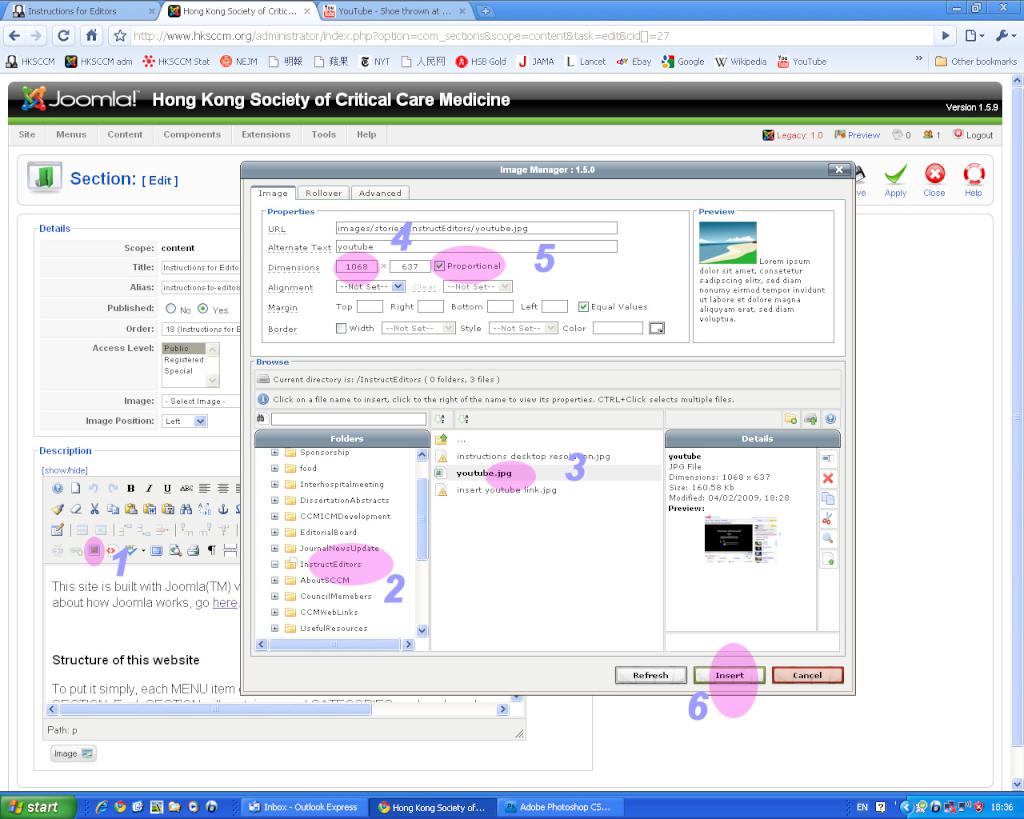Click the Bold button in editor toolbar
The width and height of the screenshot is (1024, 819).
131,489
